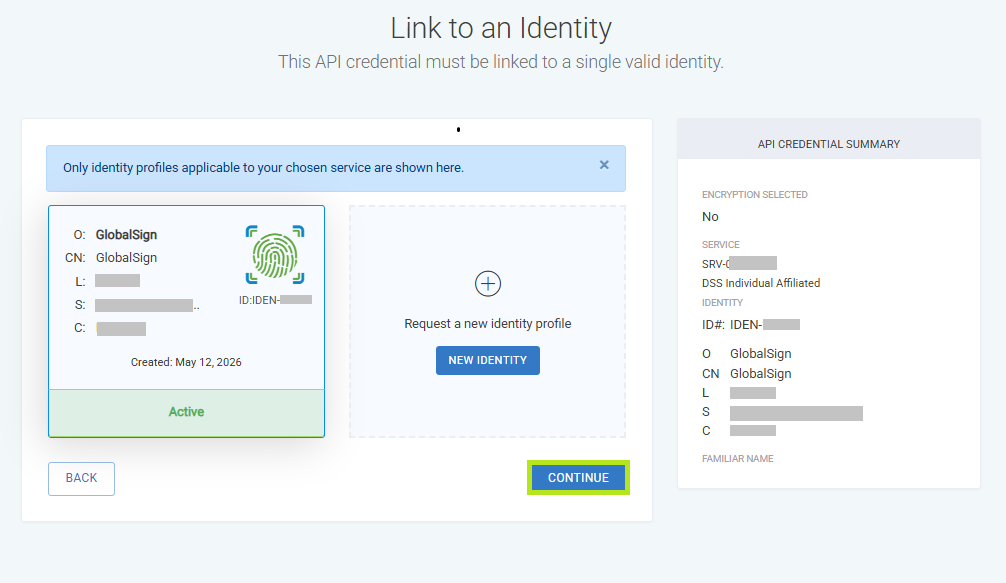This screenshot has height=583, width=1006.
Task: Click the 'No' encryption value
Action: [x=710, y=217]
